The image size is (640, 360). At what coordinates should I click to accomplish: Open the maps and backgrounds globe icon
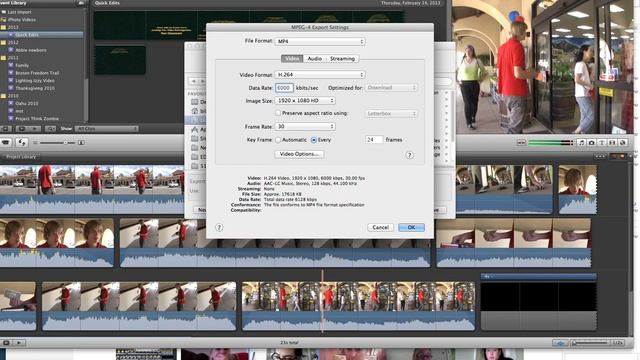[x=622, y=142]
